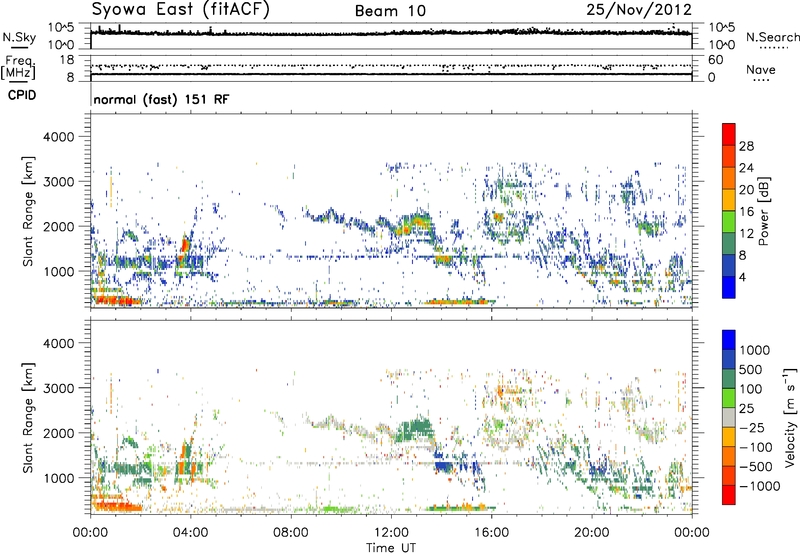This screenshot has height=554, width=800.
Task: Click the '-1000' tick on velocity colorbar
Action: click(760, 486)
